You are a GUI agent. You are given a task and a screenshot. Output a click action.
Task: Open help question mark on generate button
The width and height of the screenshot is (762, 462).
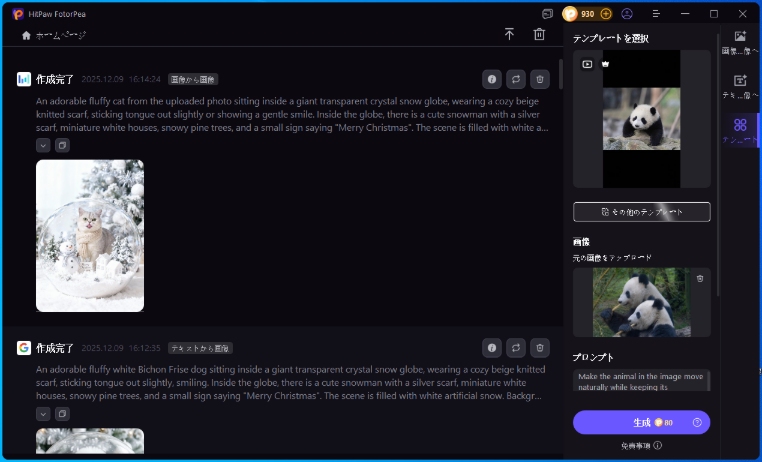pos(697,423)
